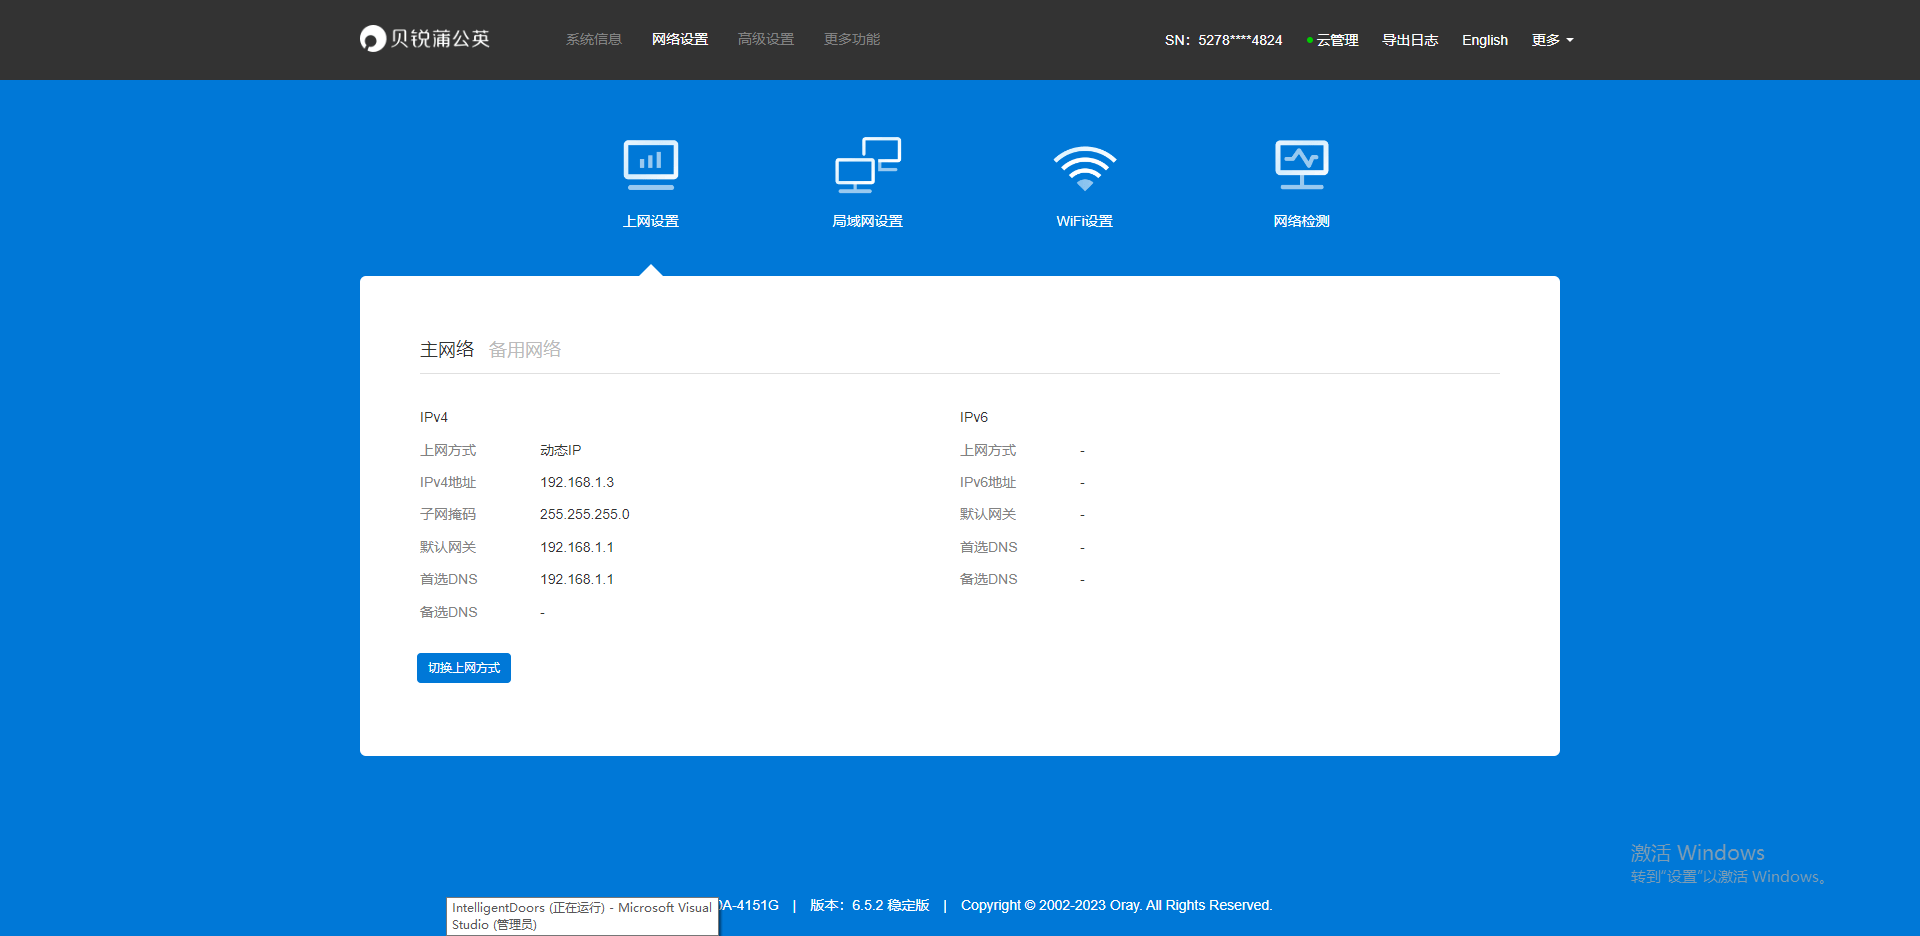Click the SN serial number text
The image size is (1920, 936).
coord(1223,40)
